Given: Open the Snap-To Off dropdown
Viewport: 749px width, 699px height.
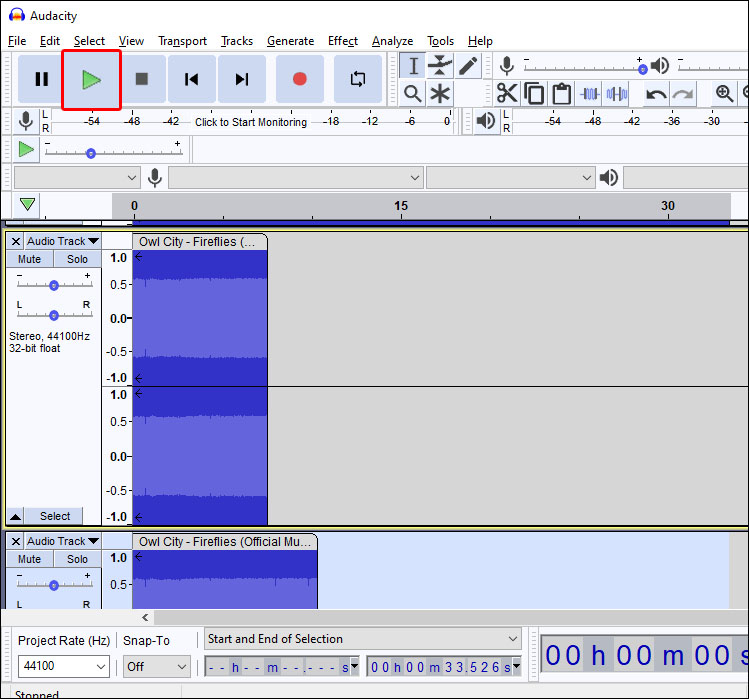Looking at the screenshot, I should [157, 667].
